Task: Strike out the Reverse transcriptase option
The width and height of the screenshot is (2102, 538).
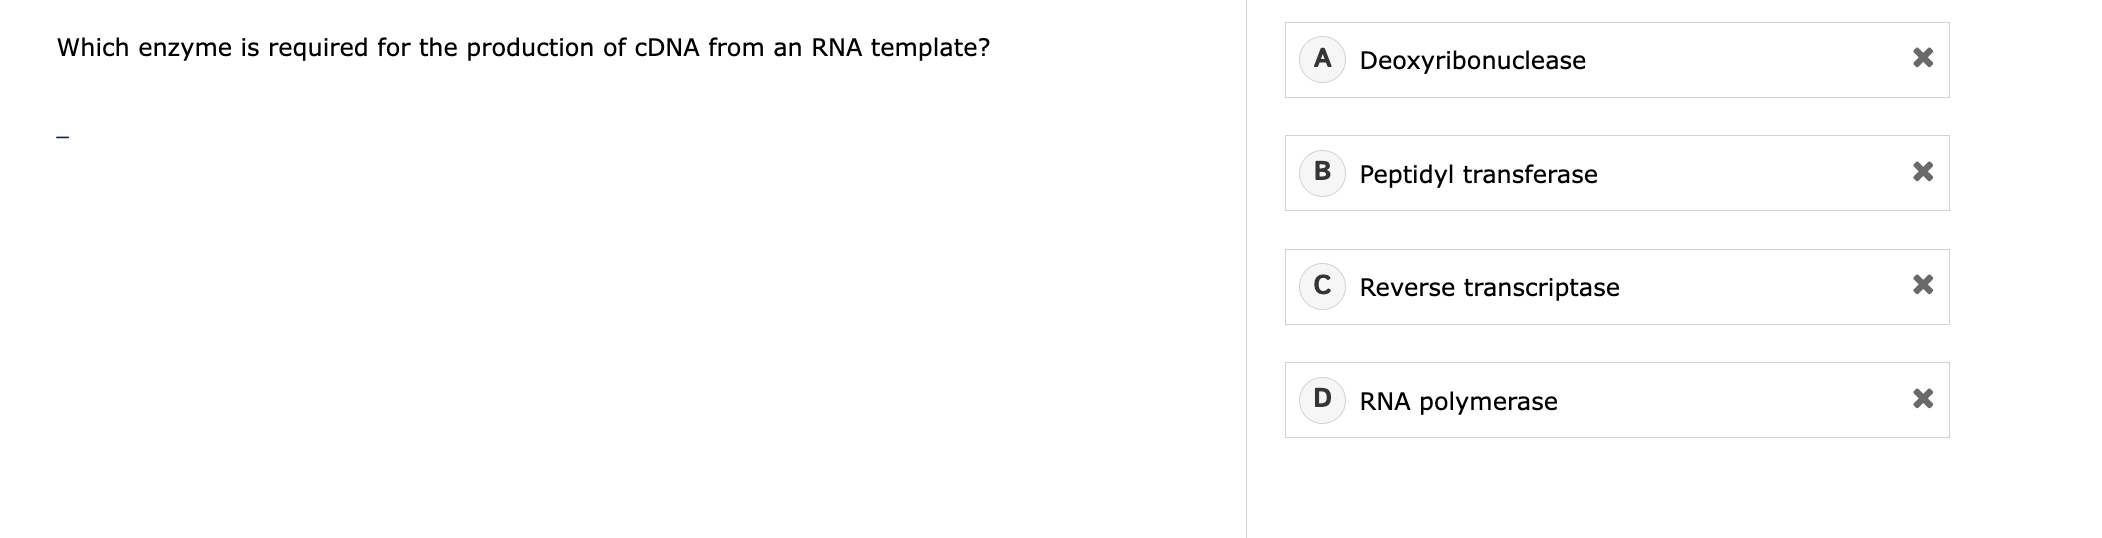Action: coord(1922,286)
